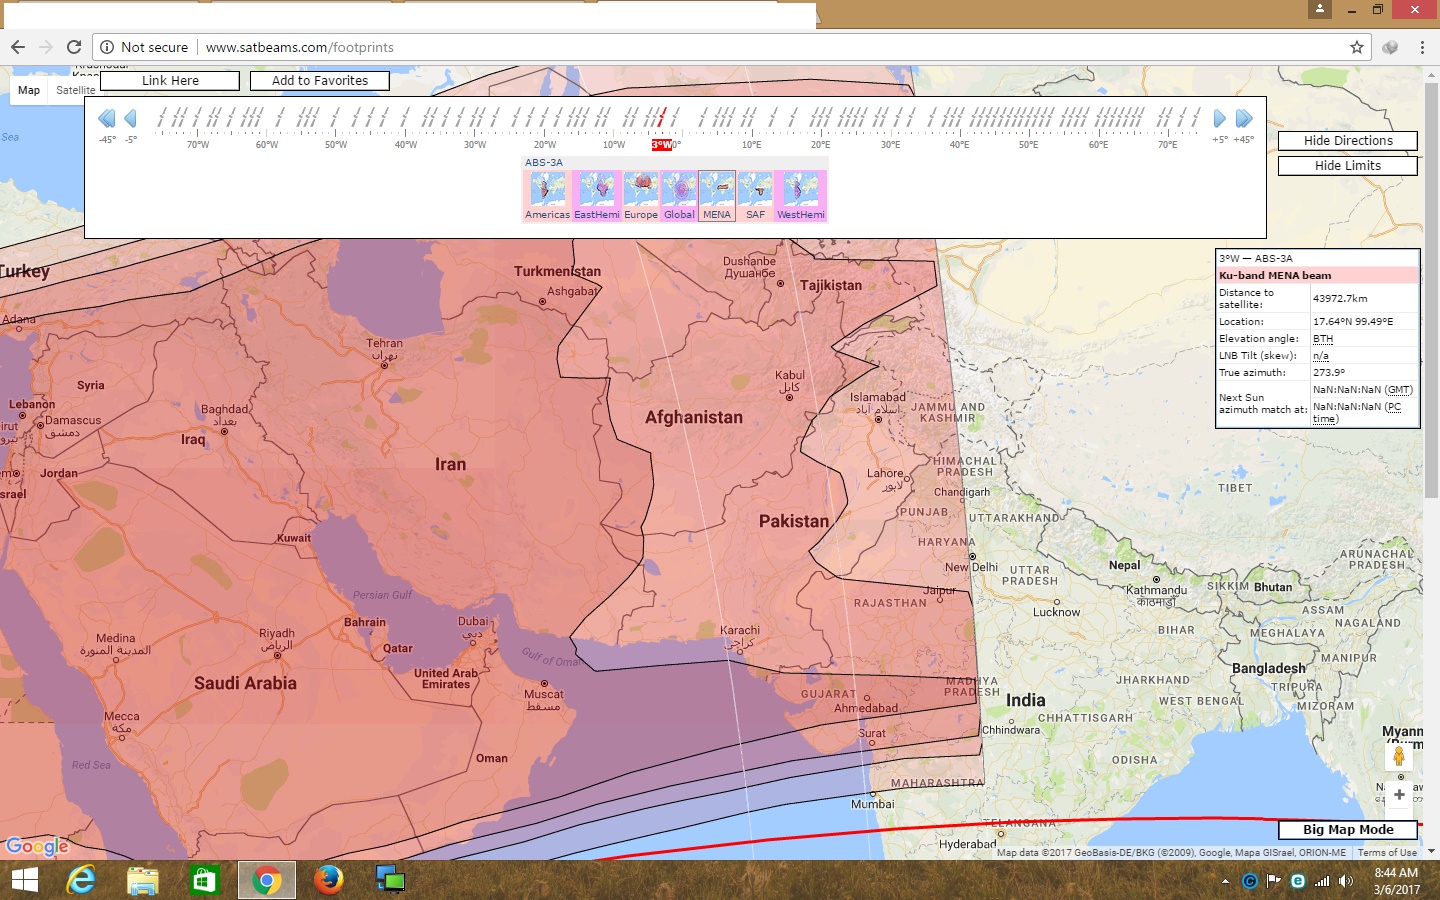Image resolution: width=1440 pixels, height=900 pixels.
Task: Click Hide Limits button
Action: pos(1348,166)
